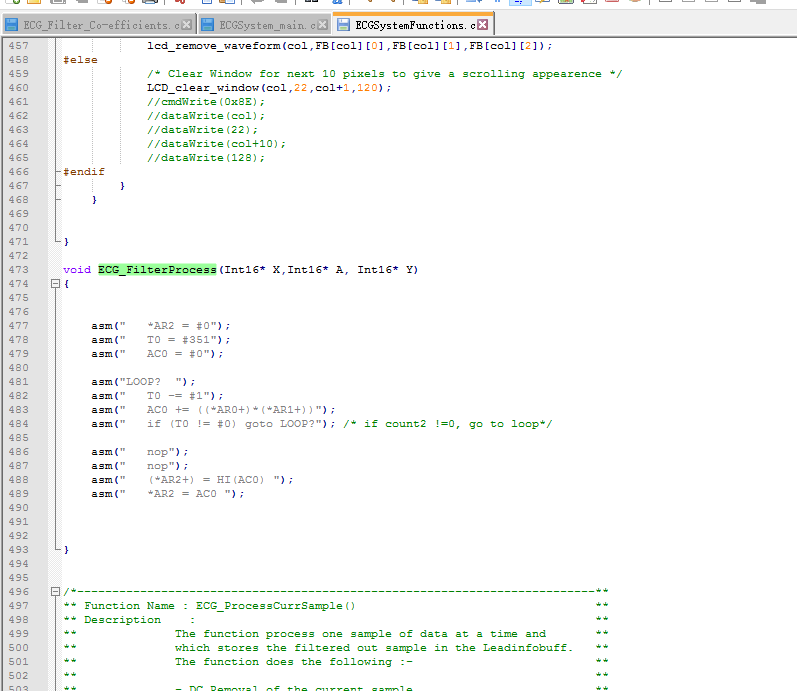Collapse the comment block fold at line 496
The image size is (797, 691).
point(56,591)
